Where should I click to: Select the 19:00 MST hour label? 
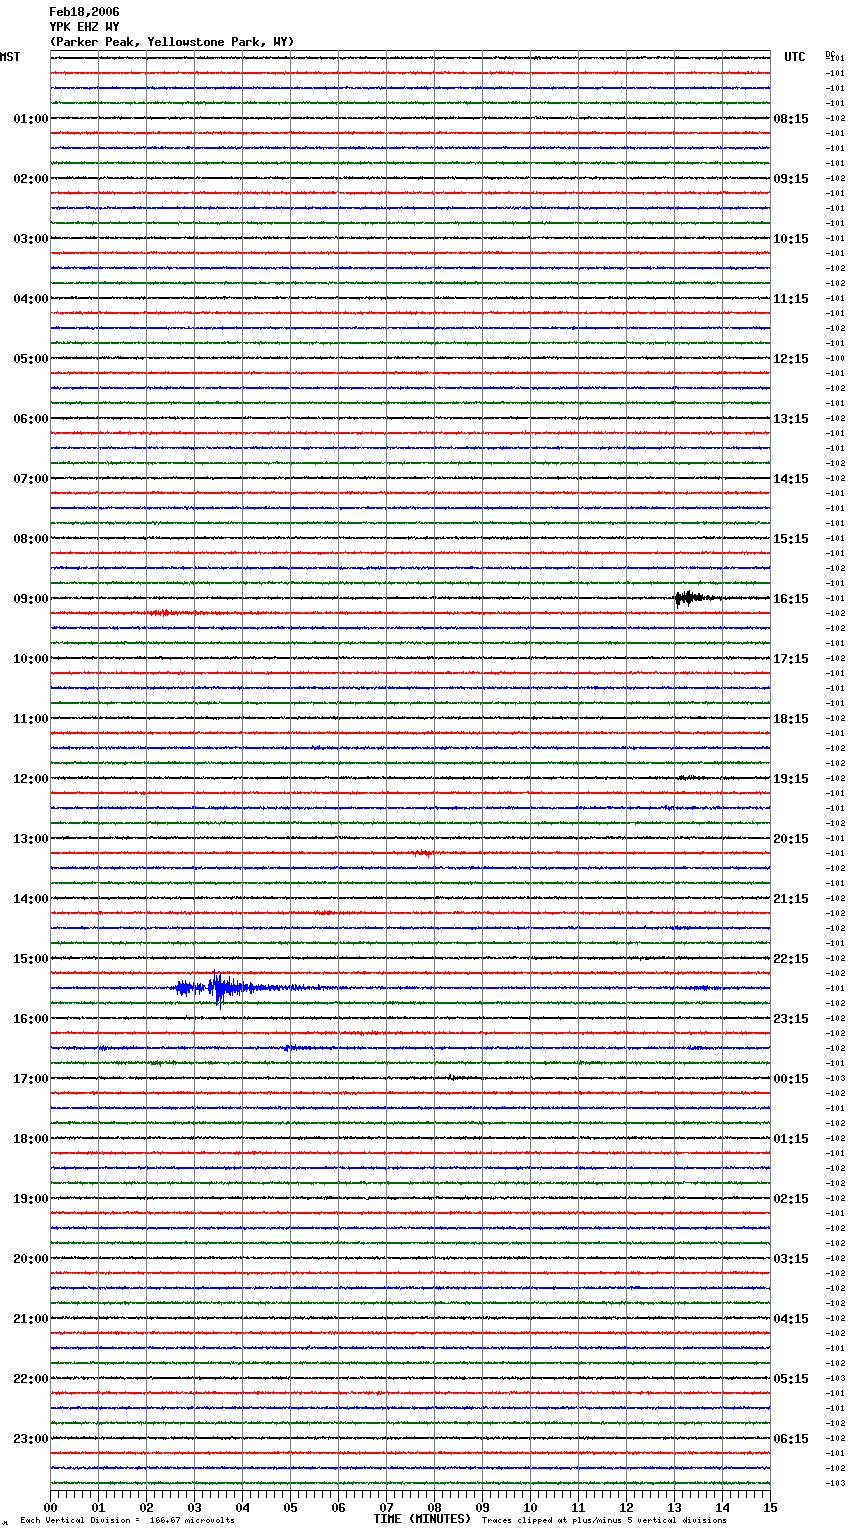click(x=31, y=1199)
